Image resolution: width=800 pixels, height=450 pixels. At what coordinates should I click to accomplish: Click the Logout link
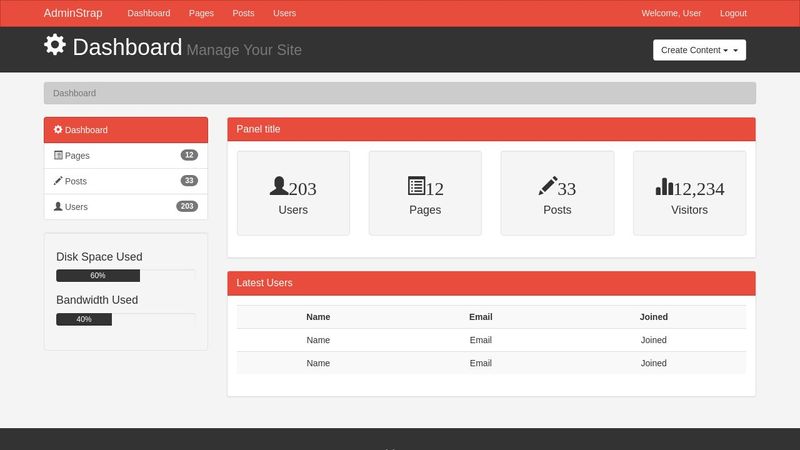(x=733, y=13)
